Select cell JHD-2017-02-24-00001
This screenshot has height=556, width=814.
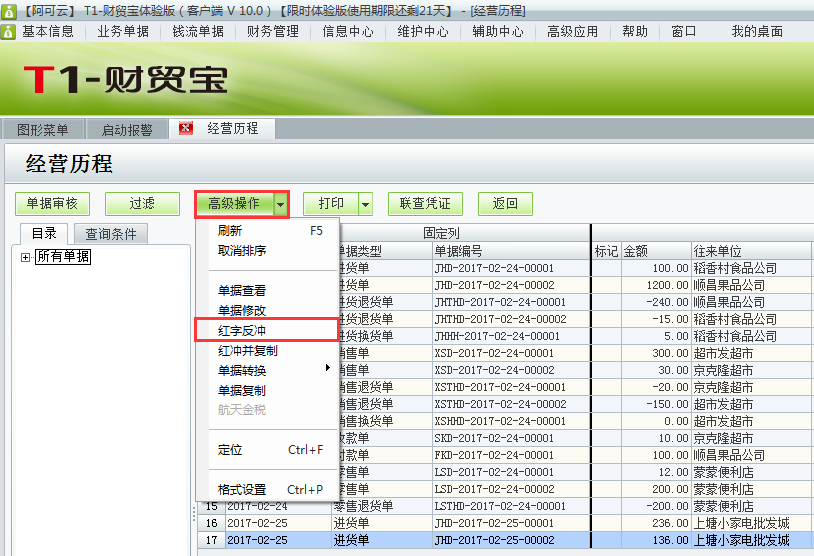coord(511,268)
